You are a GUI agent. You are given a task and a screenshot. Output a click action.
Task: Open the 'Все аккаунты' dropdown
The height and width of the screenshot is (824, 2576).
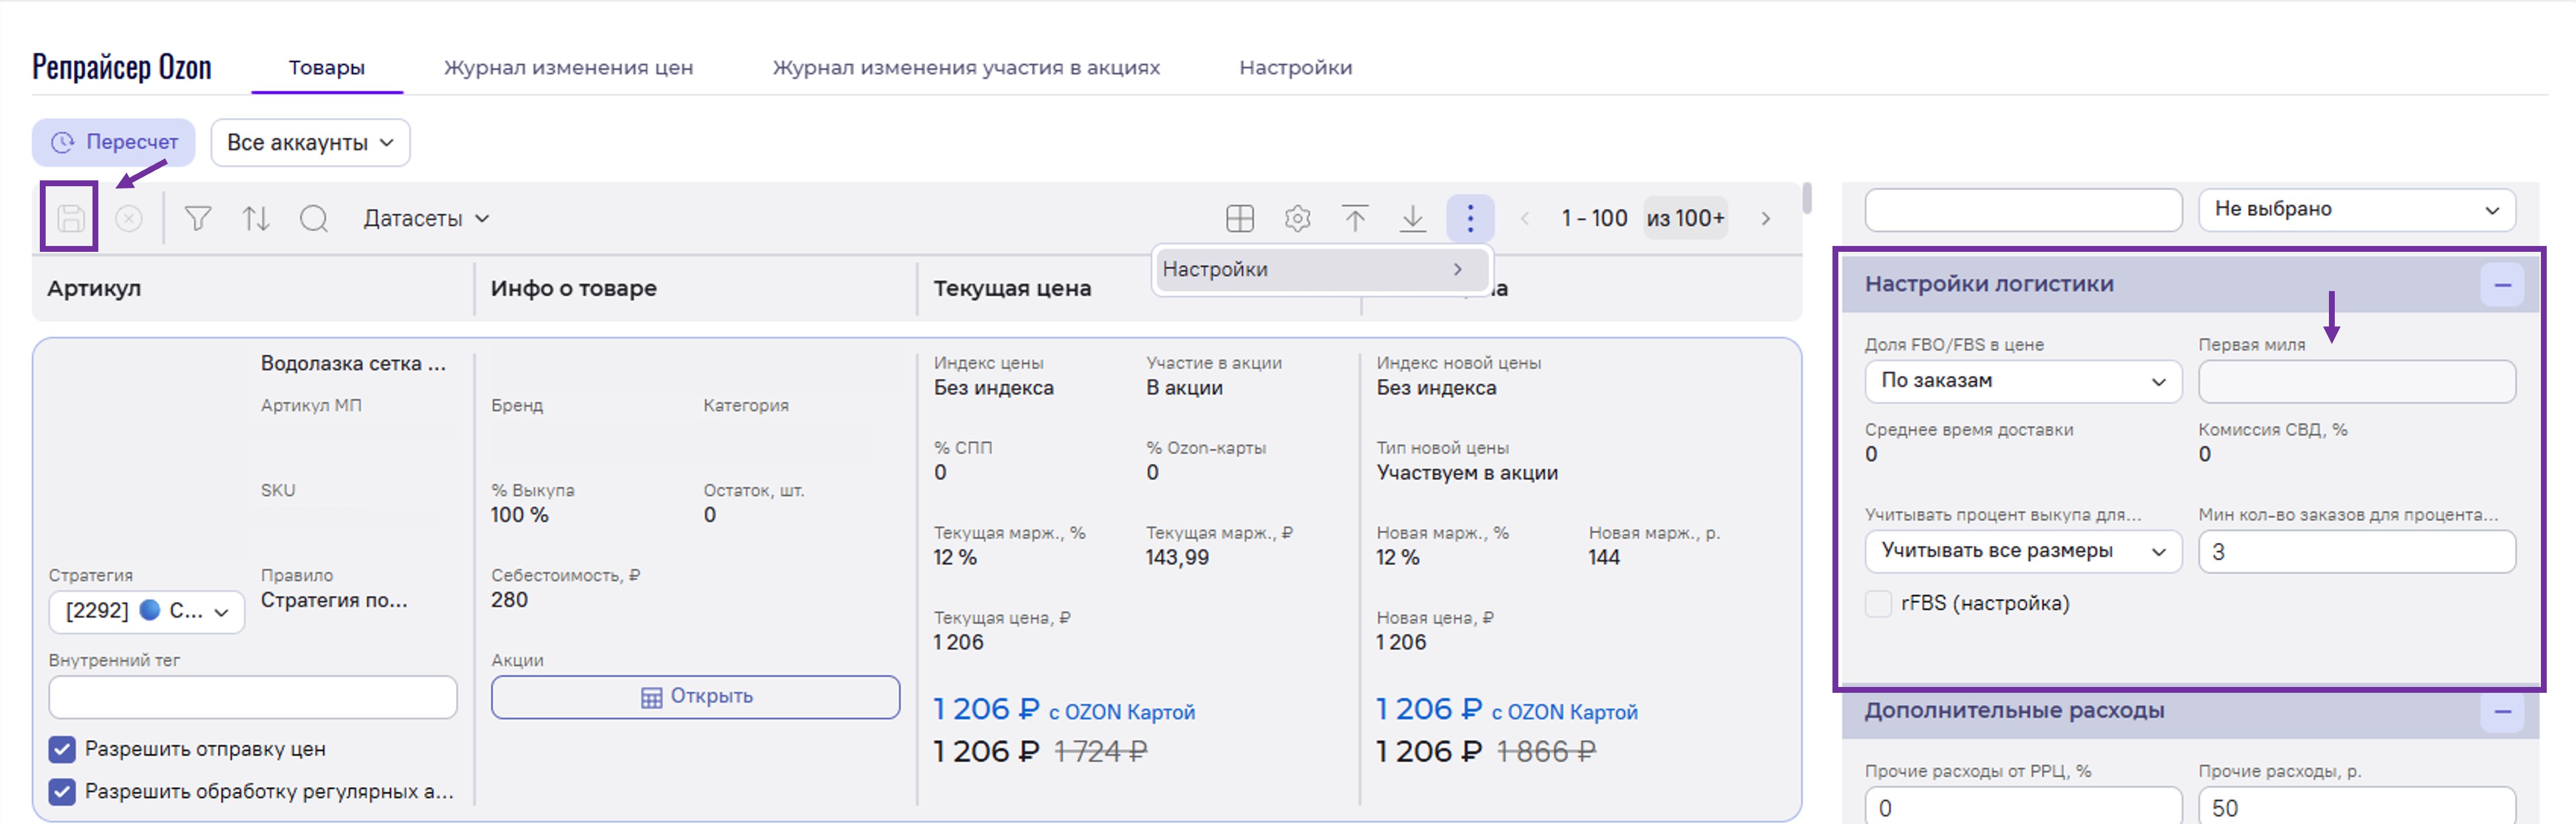[310, 143]
